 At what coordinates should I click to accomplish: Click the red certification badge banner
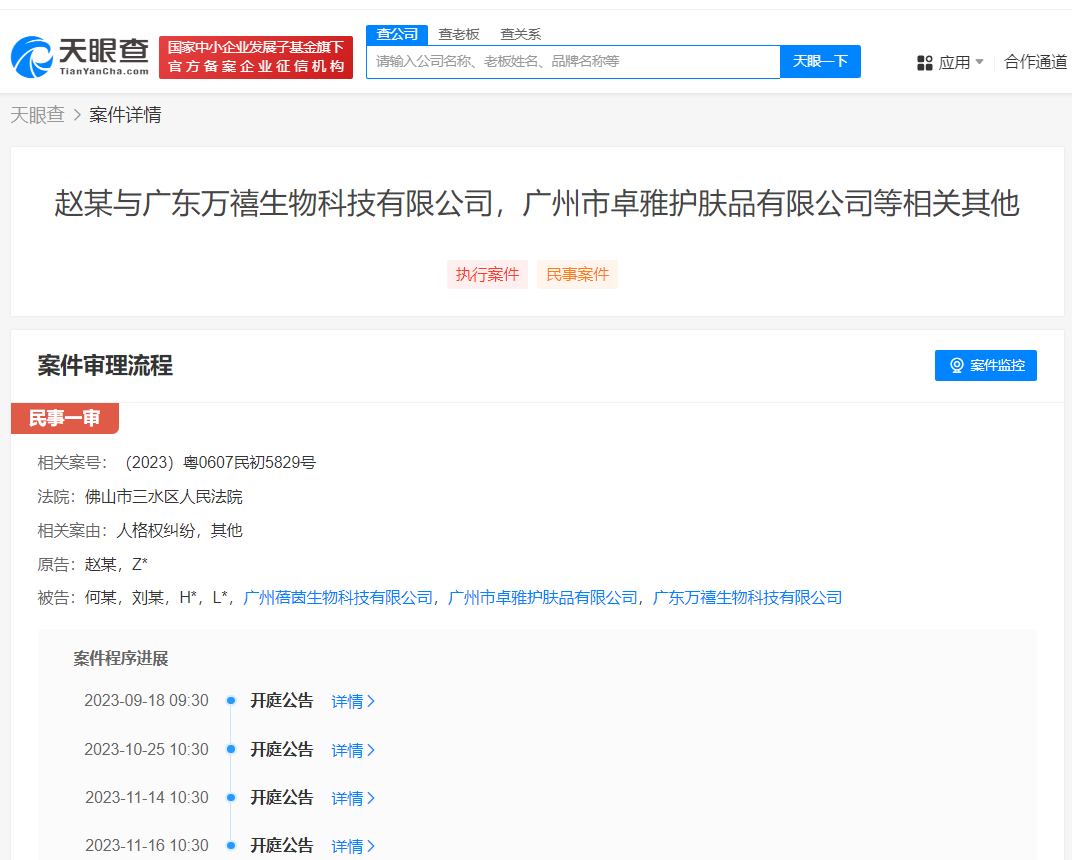255,57
